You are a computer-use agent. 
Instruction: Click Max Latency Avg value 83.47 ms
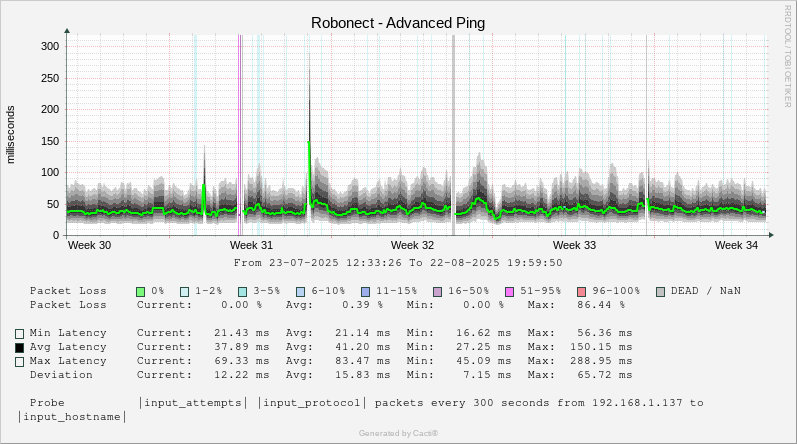coord(362,361)
